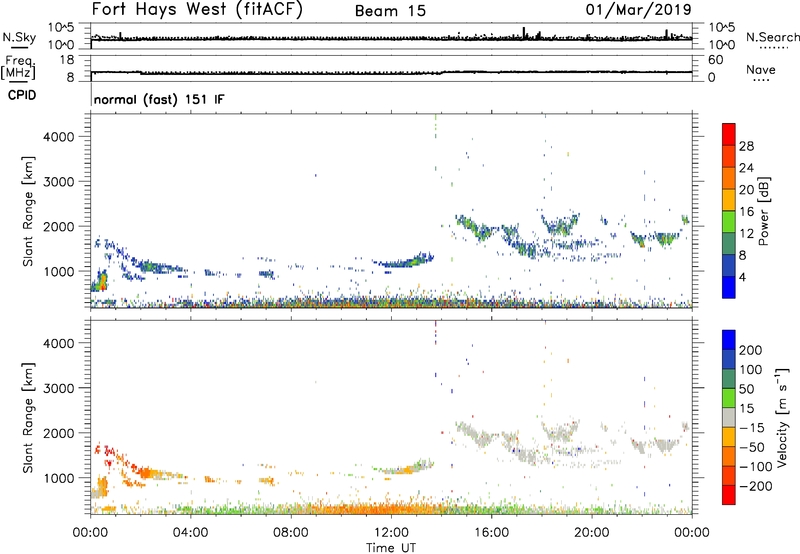
Task: Click the "N.Sky" legend label
Action: click(19, 37)
